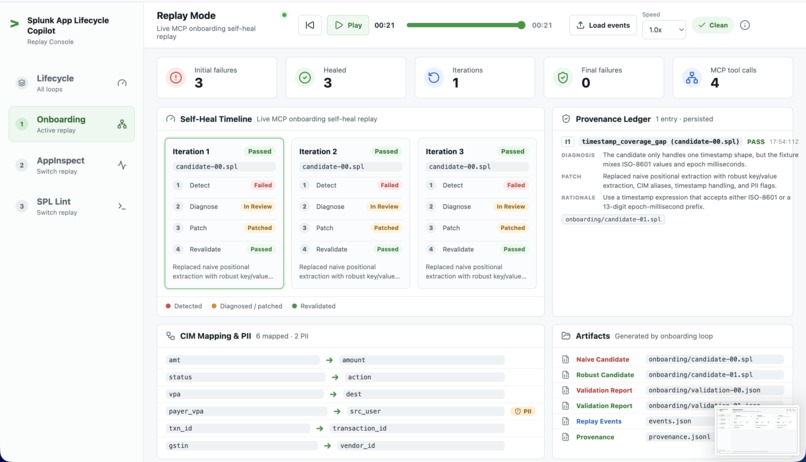
Task: Click the timestamp_coverage_gap ledger entry title
Action: (660, 141)
